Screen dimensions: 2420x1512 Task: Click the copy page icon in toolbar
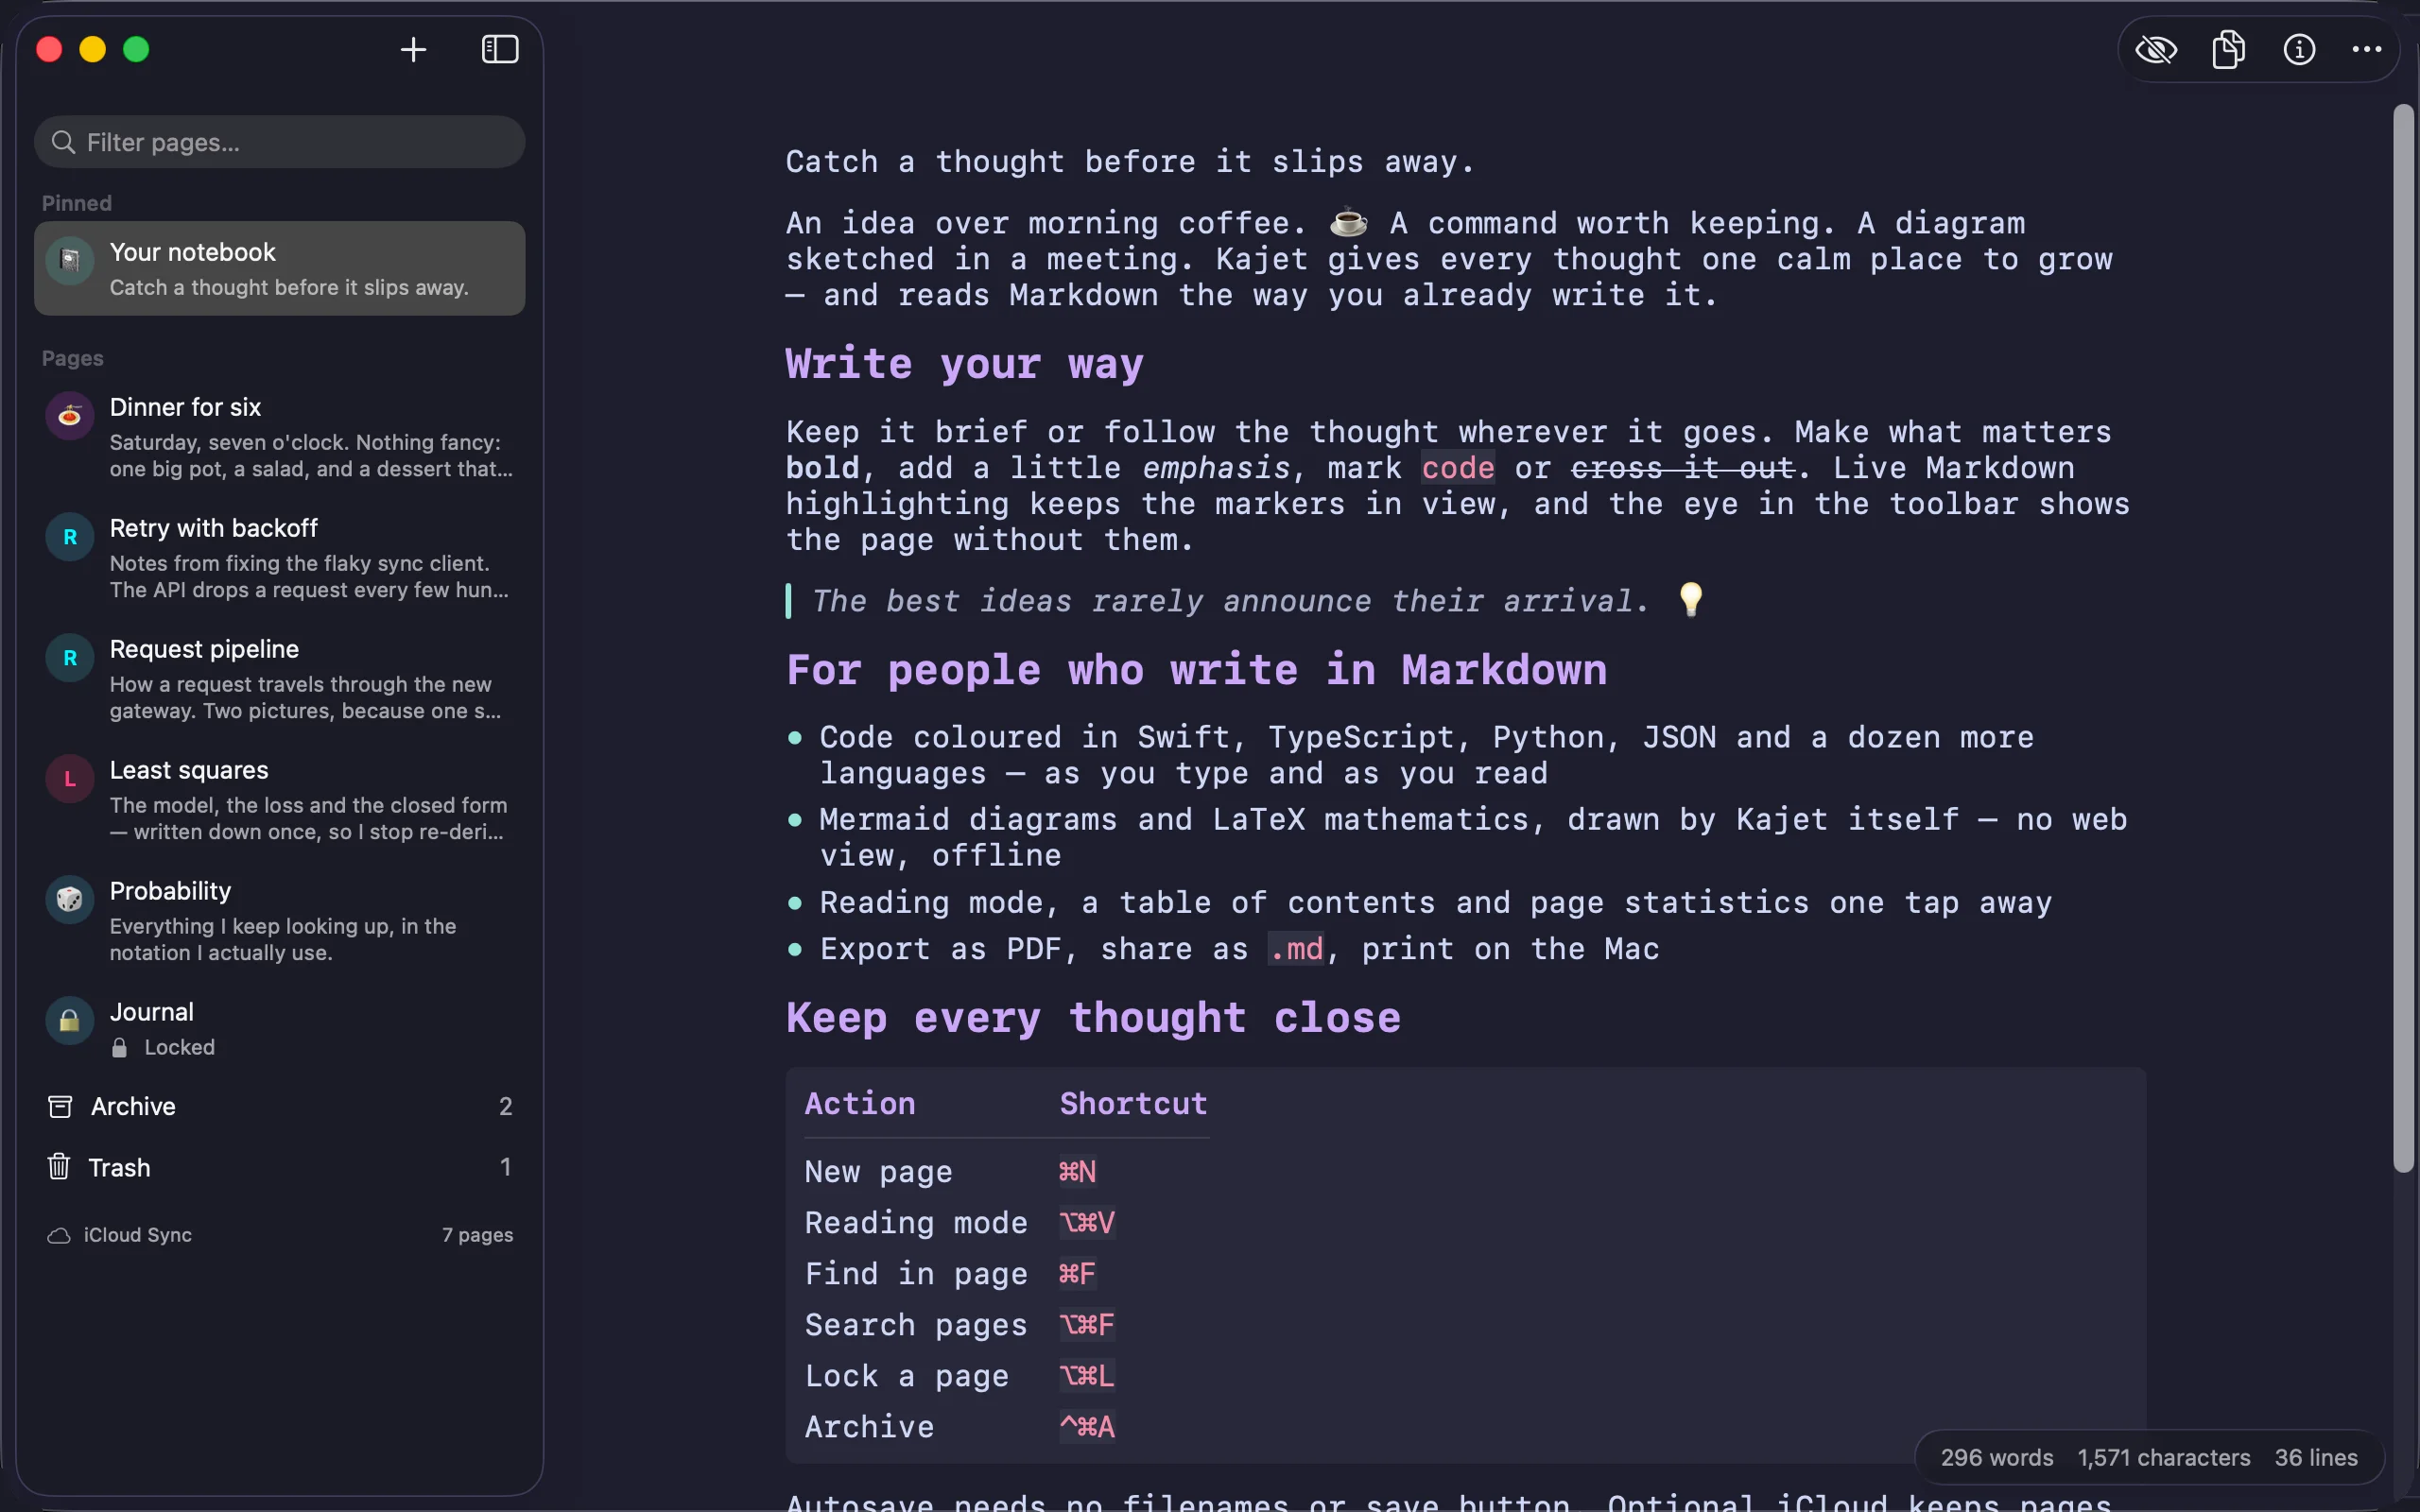click(2228, 49)
